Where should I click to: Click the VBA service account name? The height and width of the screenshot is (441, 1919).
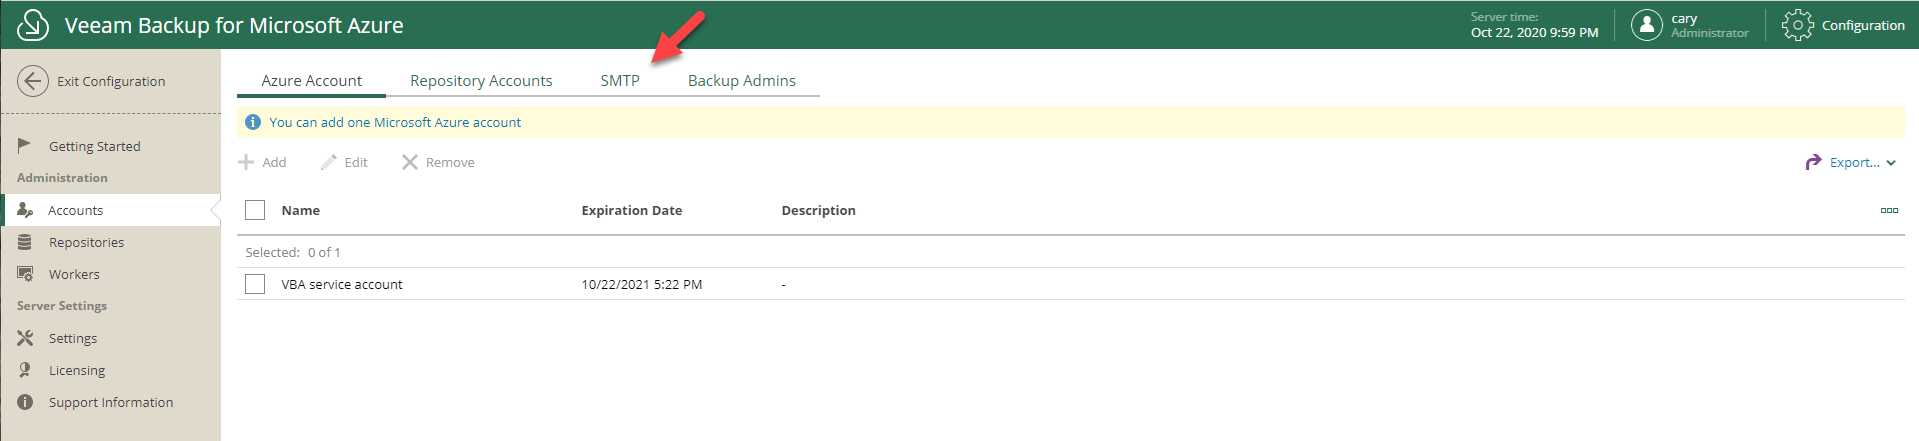tap(342, 284)
